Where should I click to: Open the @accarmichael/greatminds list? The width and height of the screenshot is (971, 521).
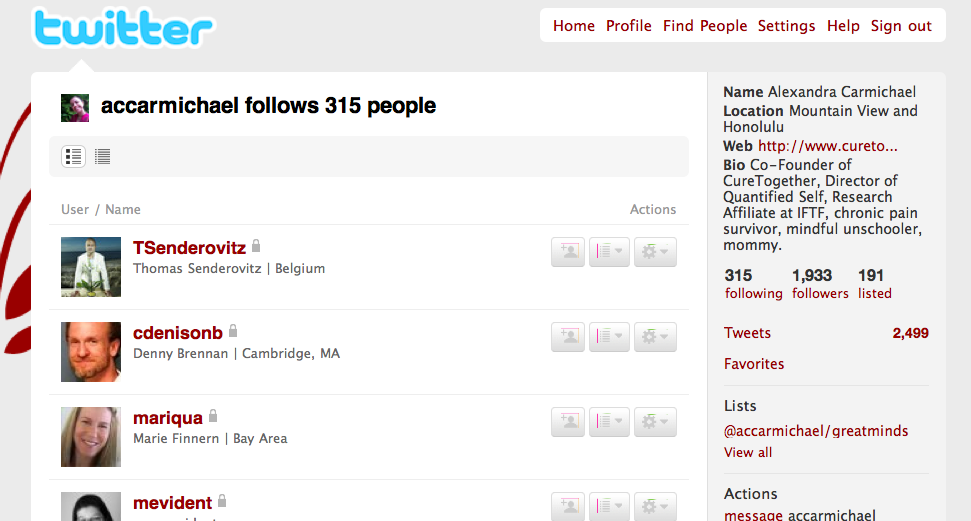[x=816, y=431]
